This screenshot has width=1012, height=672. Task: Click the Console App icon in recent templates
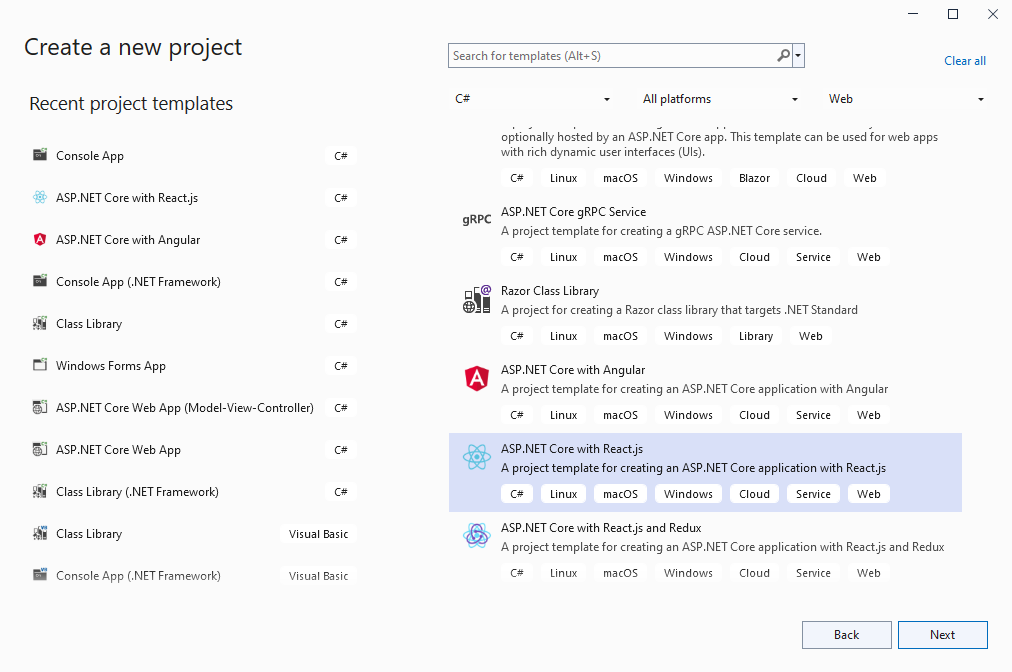click(40, 155)
